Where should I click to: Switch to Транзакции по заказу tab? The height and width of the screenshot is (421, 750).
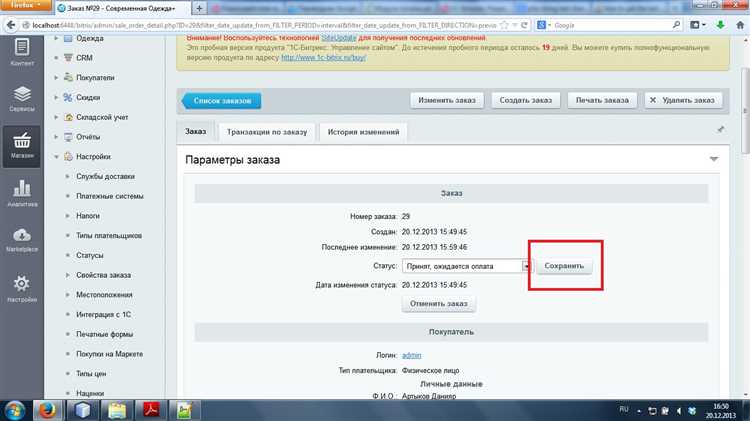pyautogui.click(x=267, y=132)
